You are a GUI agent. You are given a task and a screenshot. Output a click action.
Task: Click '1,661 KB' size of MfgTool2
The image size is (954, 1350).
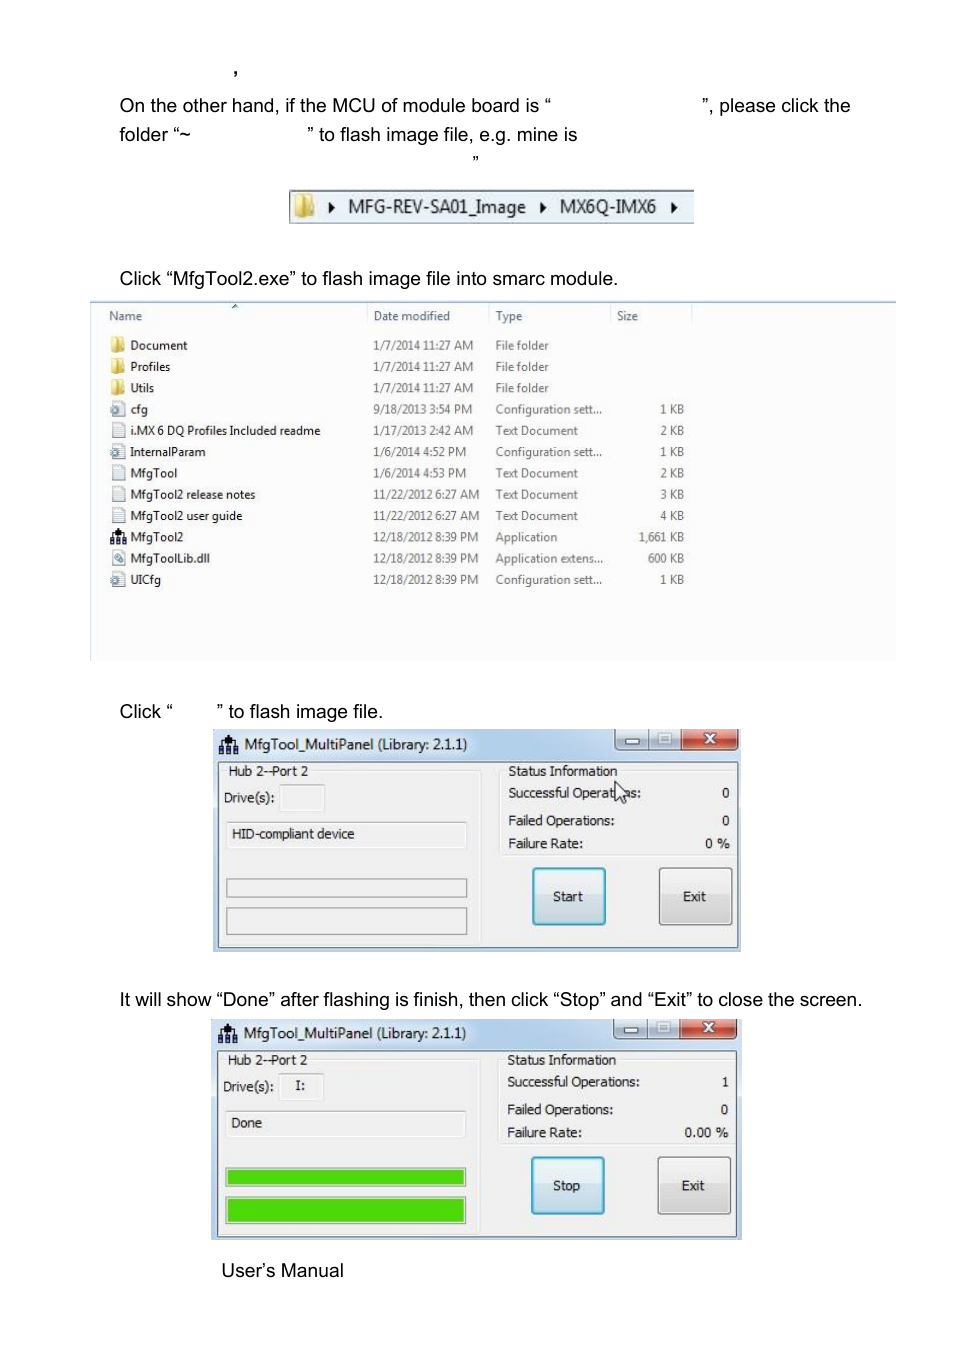[x=661, y=537]
